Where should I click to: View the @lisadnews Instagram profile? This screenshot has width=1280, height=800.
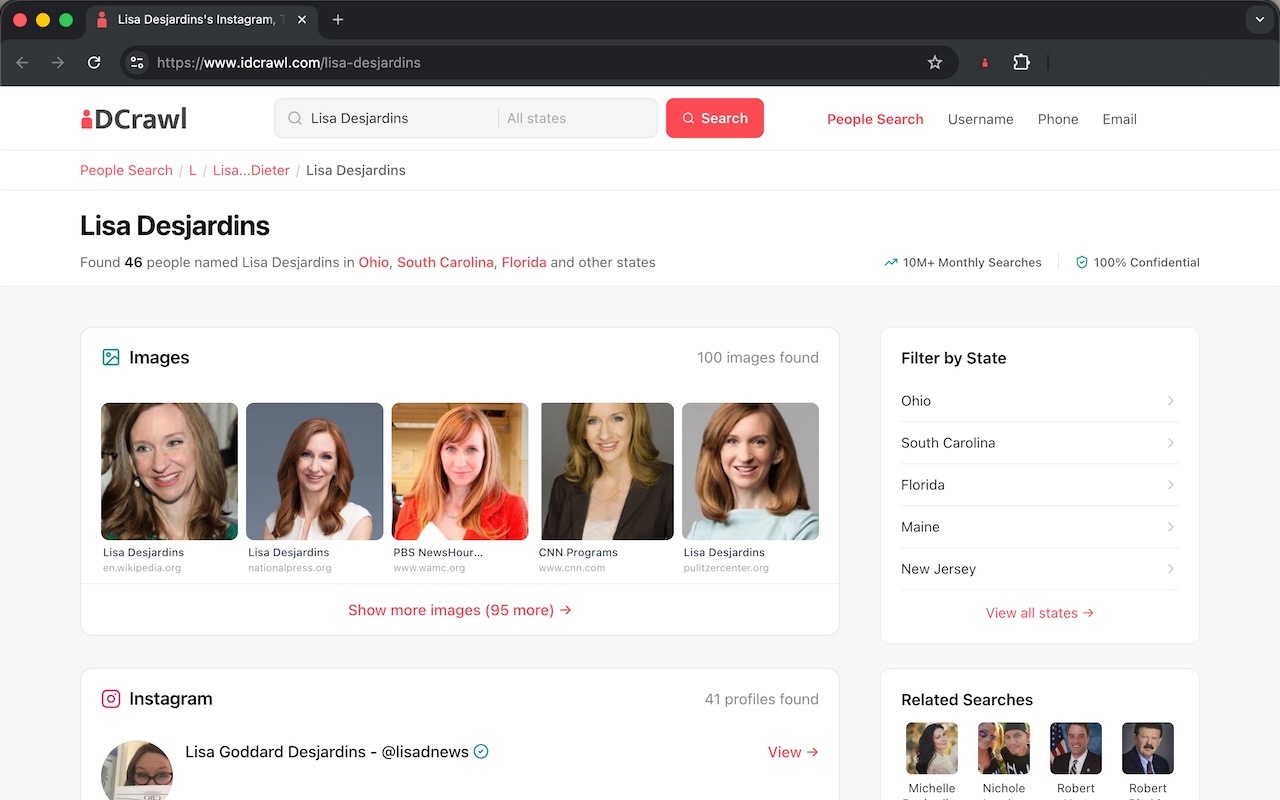click(793, 752)
